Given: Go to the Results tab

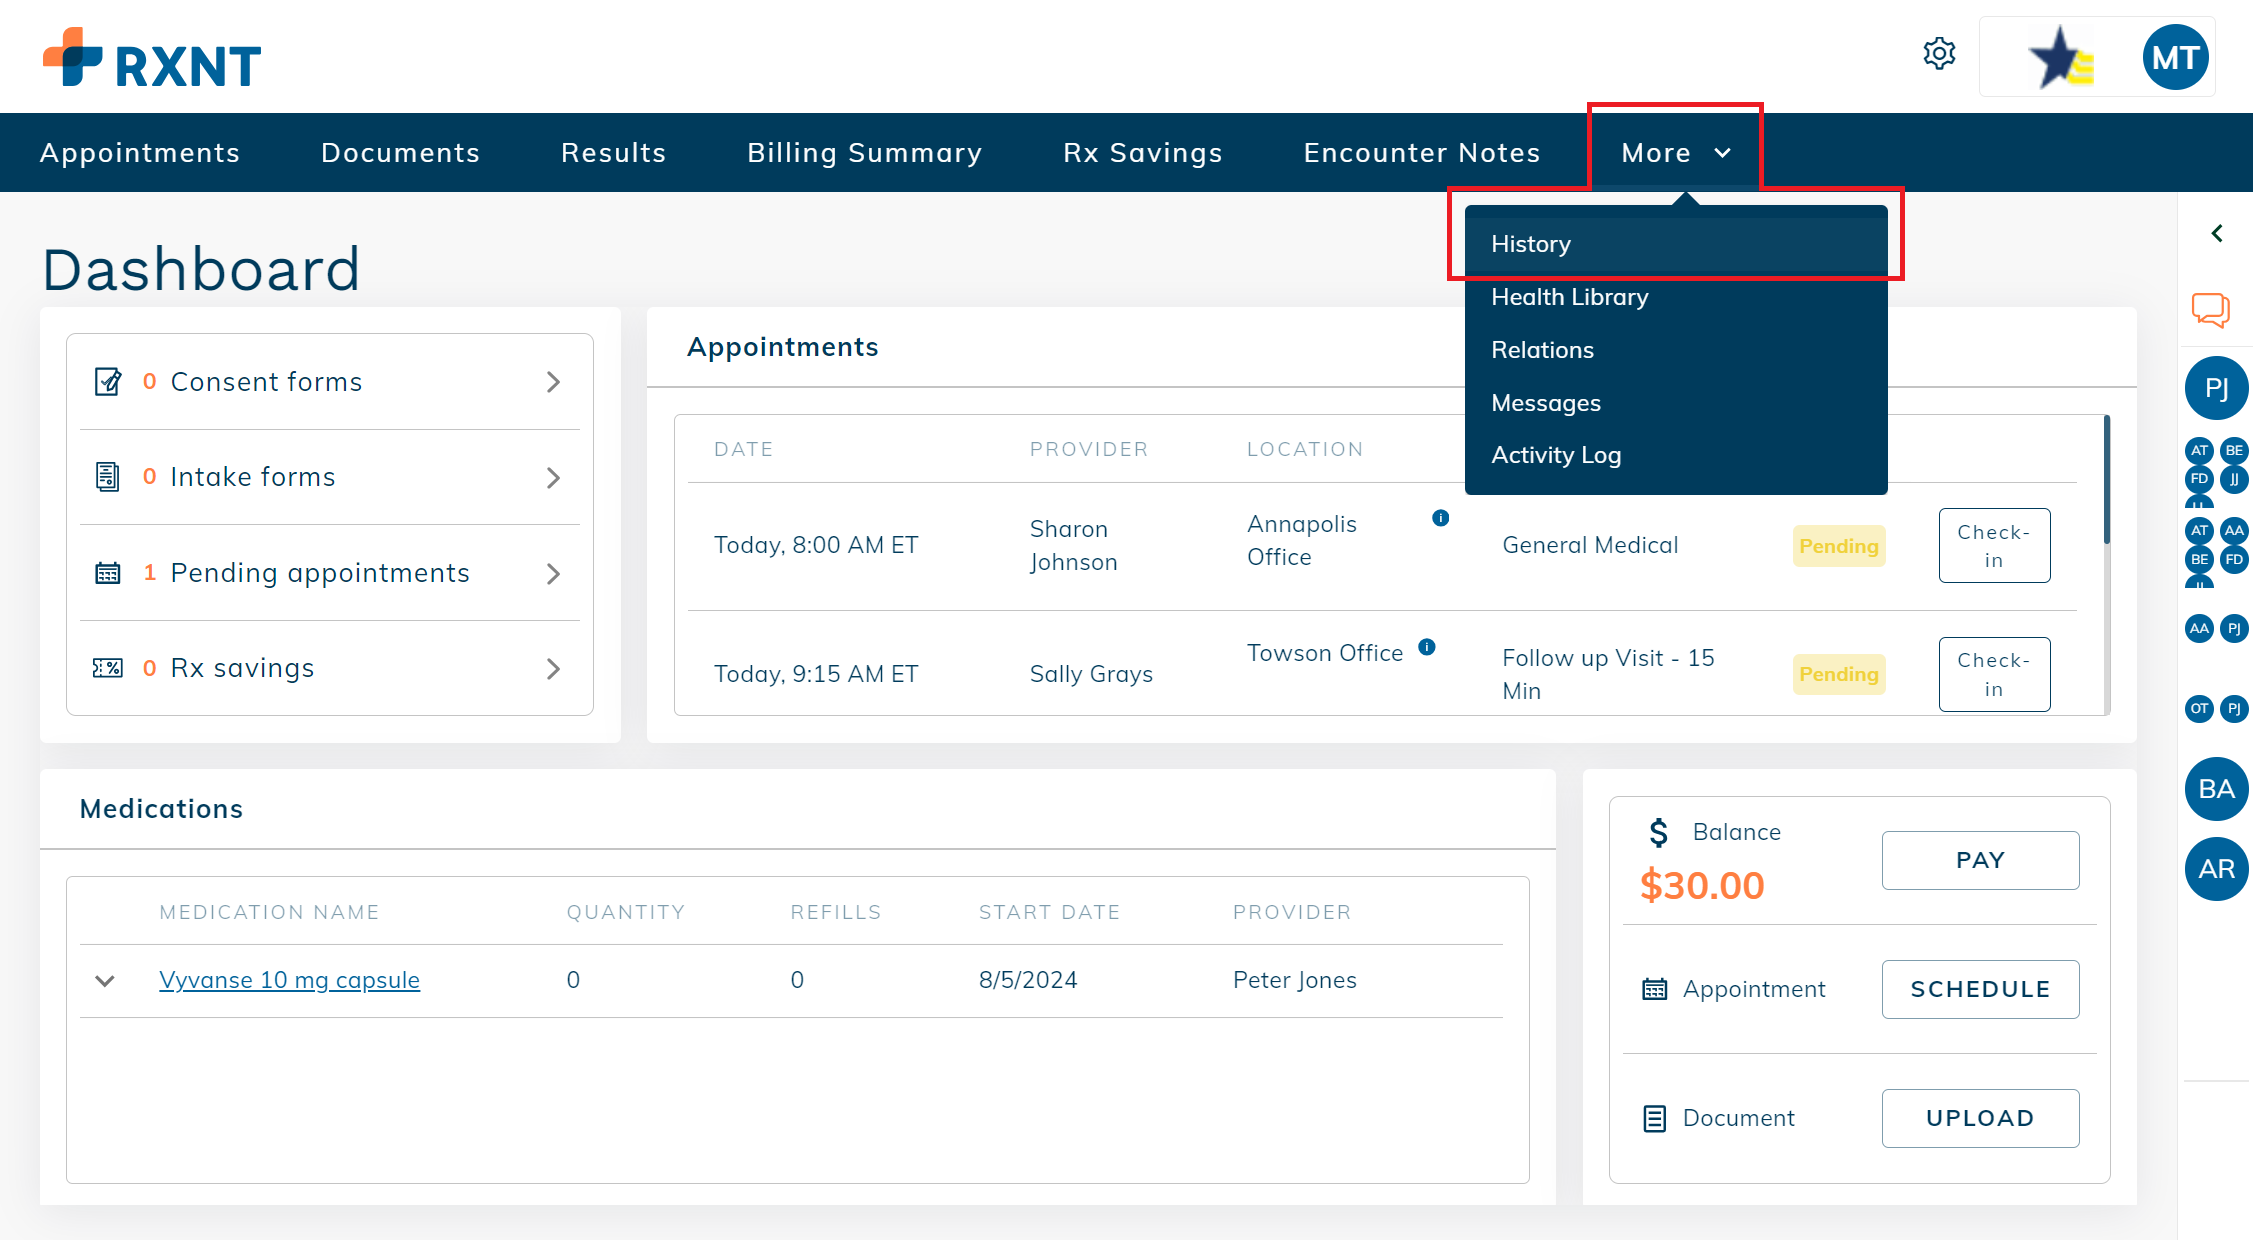Looking at the screenshot, I should (614, 153).
